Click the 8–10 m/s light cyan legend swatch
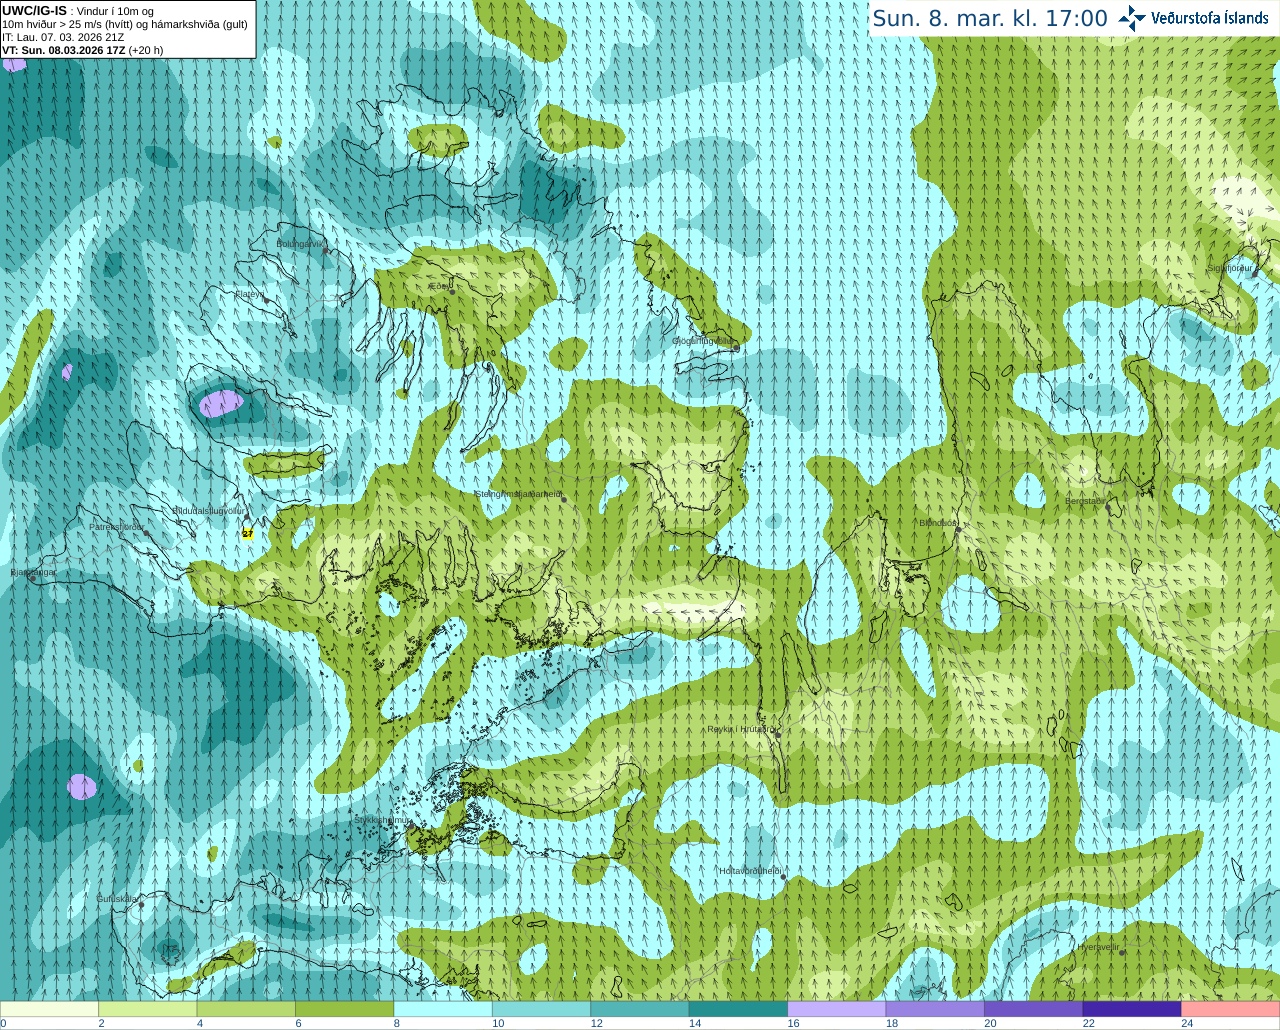 (443, 1009)
